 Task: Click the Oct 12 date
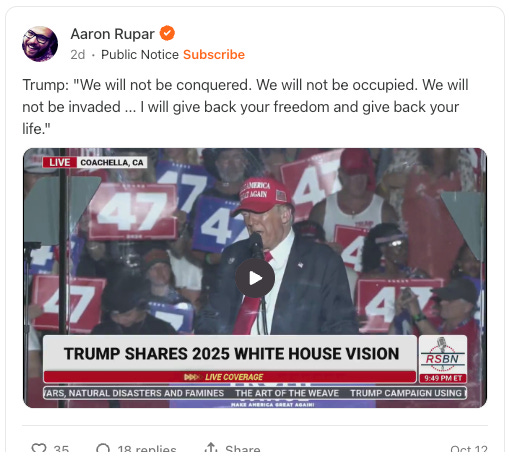point(469,449)
